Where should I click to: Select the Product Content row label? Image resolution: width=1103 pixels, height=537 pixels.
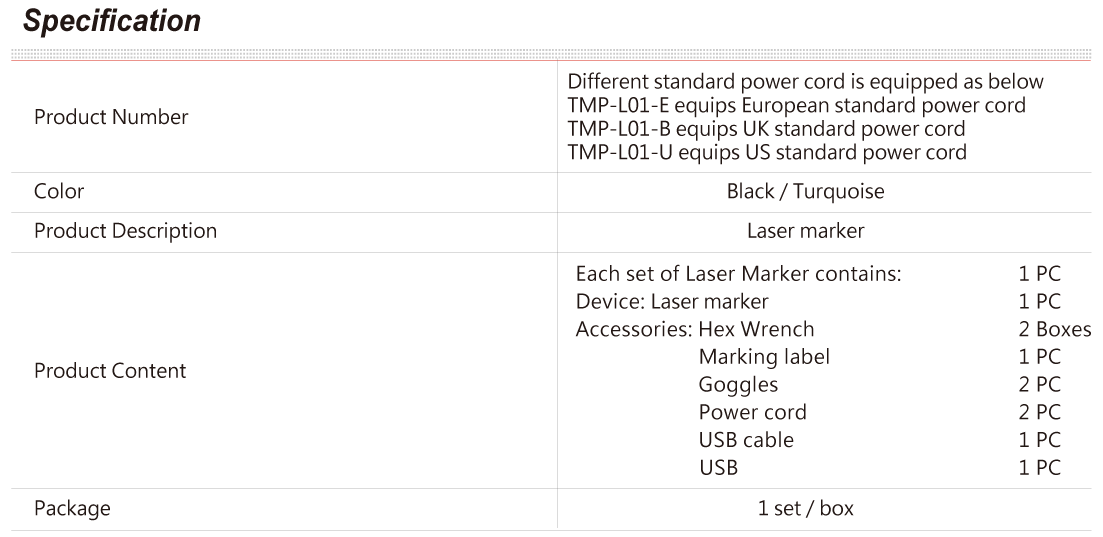(110, 371)
